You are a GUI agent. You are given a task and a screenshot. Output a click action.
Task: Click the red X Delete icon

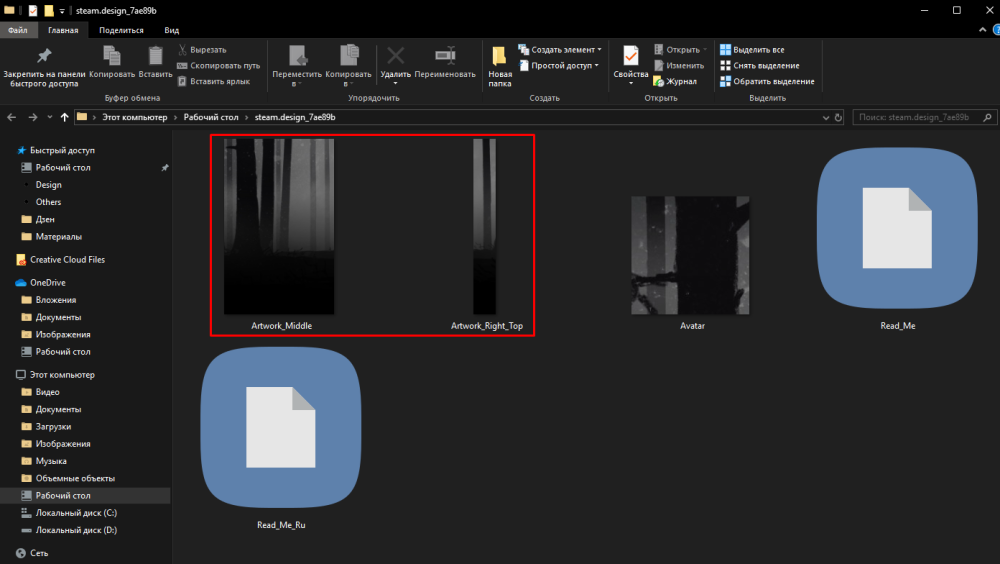tap(396, 56)
